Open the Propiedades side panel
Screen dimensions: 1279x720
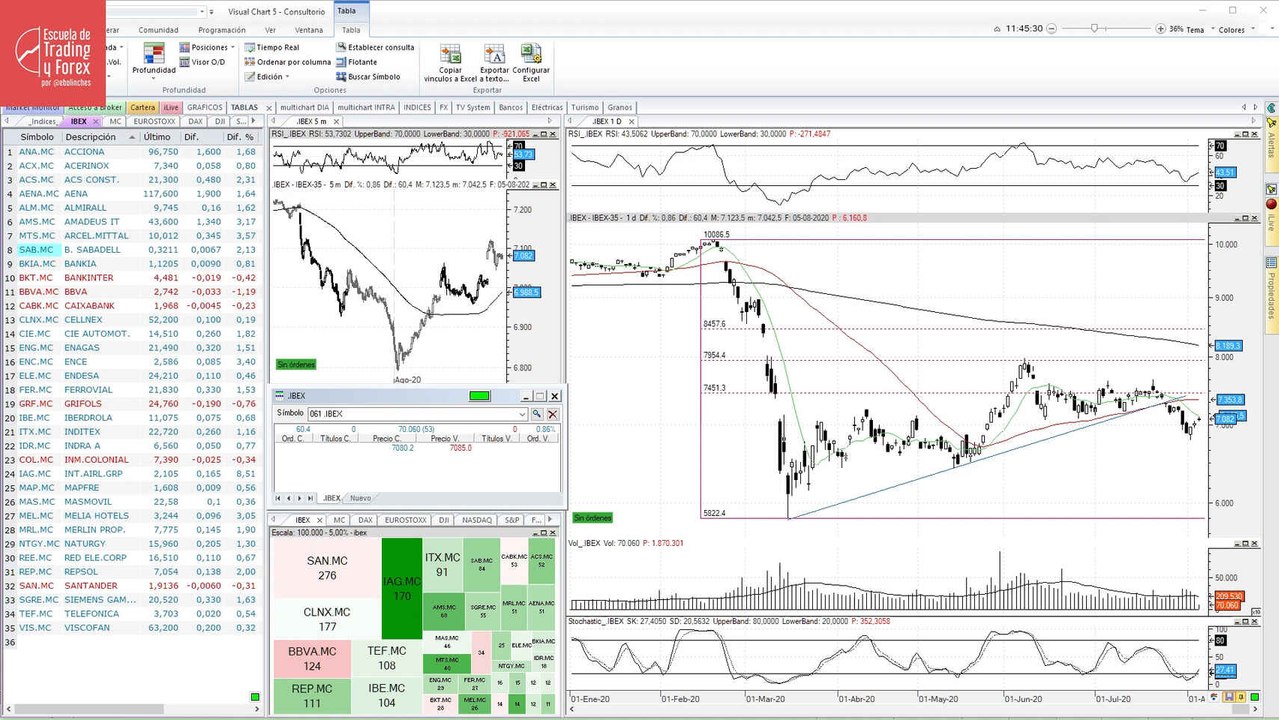1271,295
